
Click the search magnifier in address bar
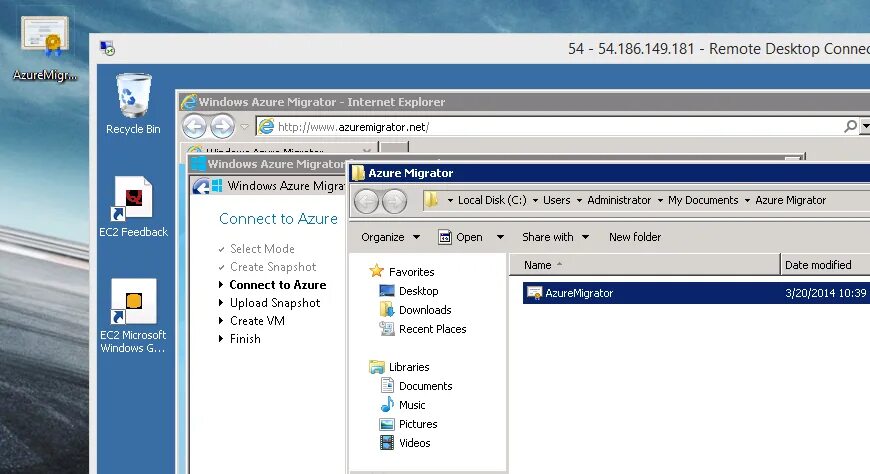pos(850,127)
